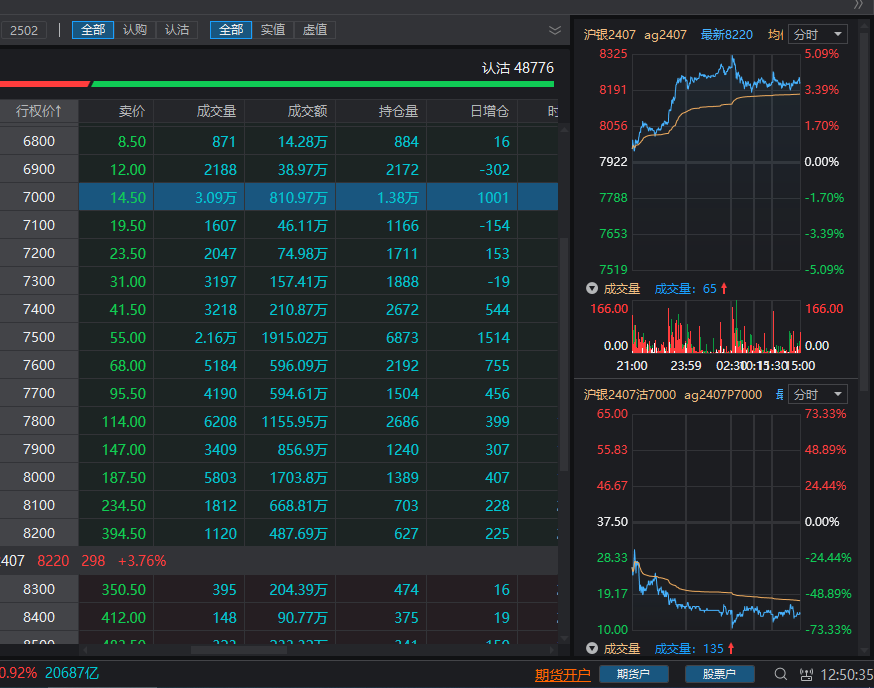Select the first 全部 option-type filter
Image resolution: width=874 pixels, height=688 pixels.
pos(93,30)
